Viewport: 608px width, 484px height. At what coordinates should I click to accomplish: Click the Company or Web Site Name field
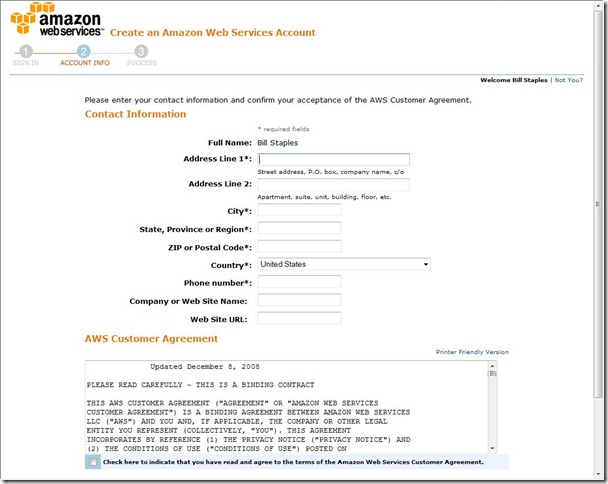(299, 300)
